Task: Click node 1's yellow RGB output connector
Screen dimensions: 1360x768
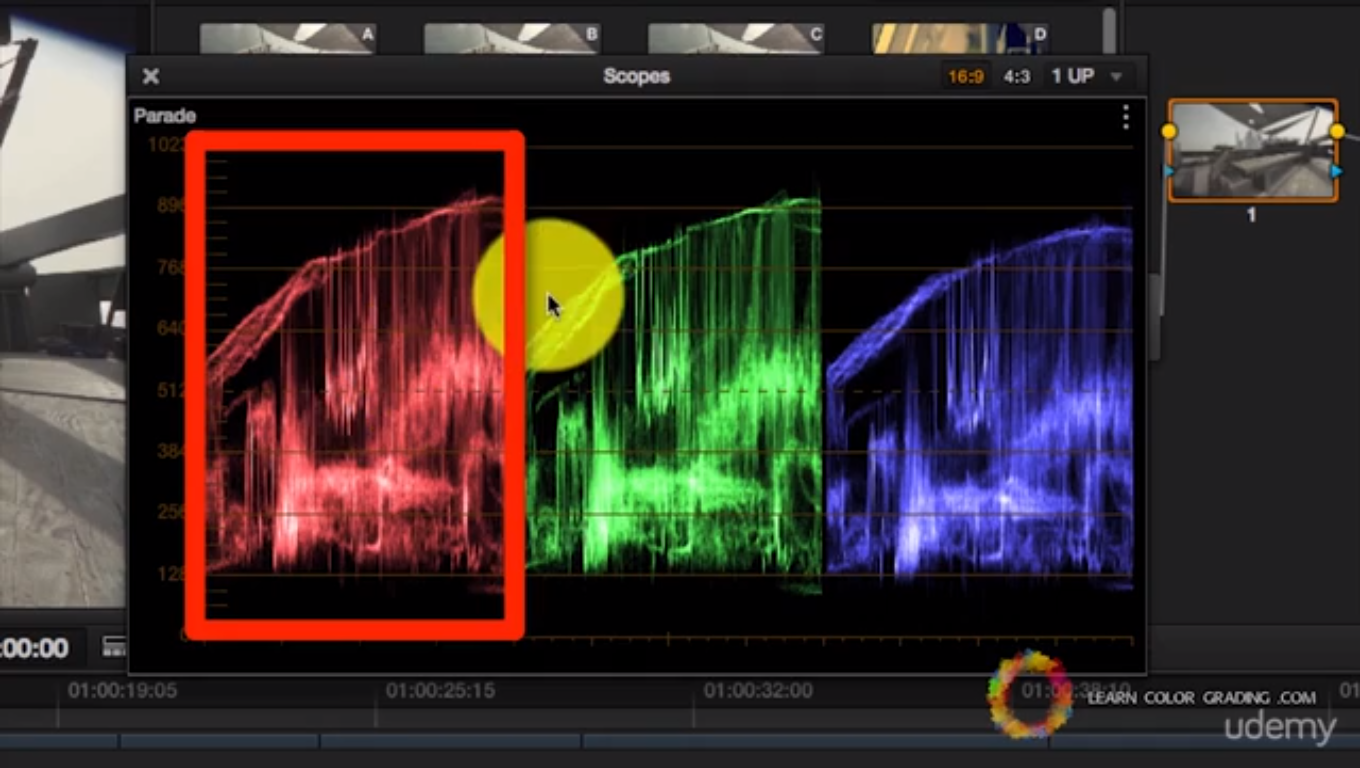Action: 1337,131
